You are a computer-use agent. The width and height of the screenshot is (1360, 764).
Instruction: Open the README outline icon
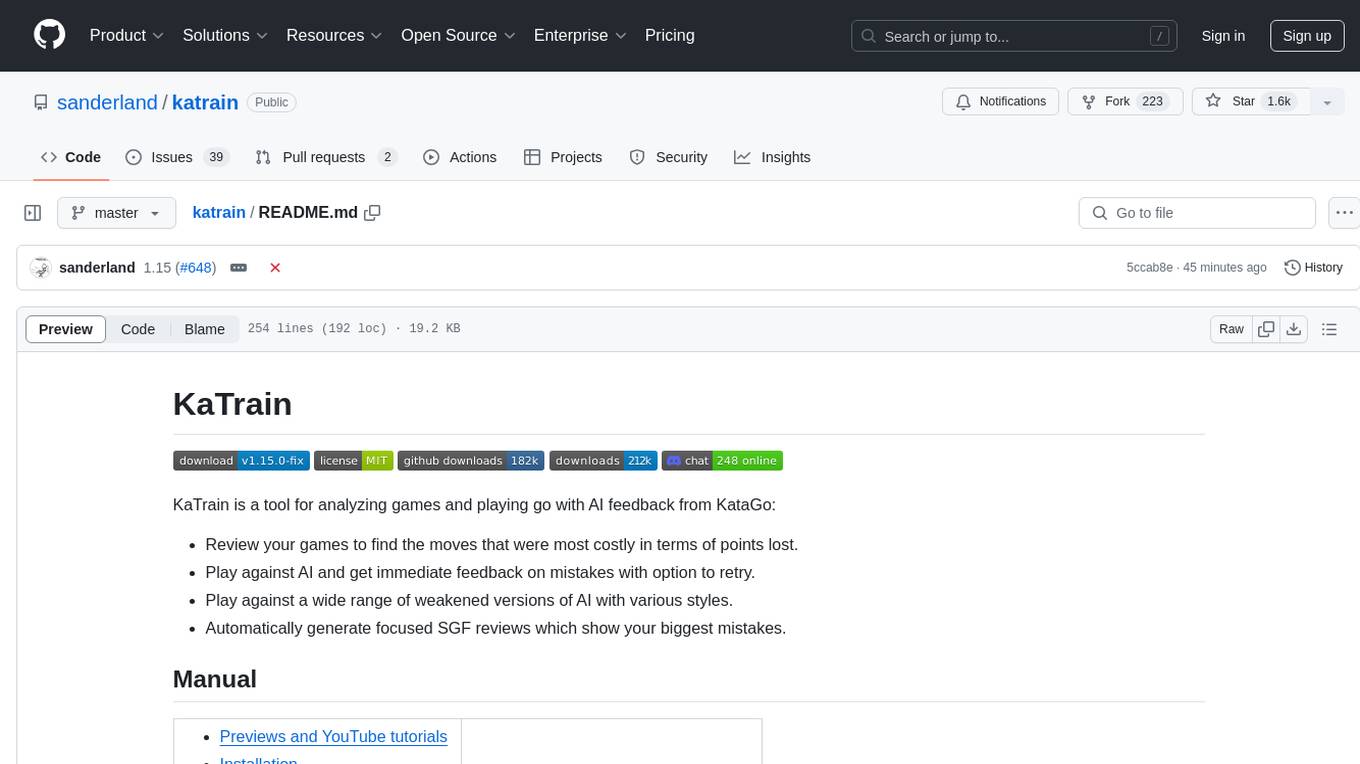click(x=1329, y=329)
